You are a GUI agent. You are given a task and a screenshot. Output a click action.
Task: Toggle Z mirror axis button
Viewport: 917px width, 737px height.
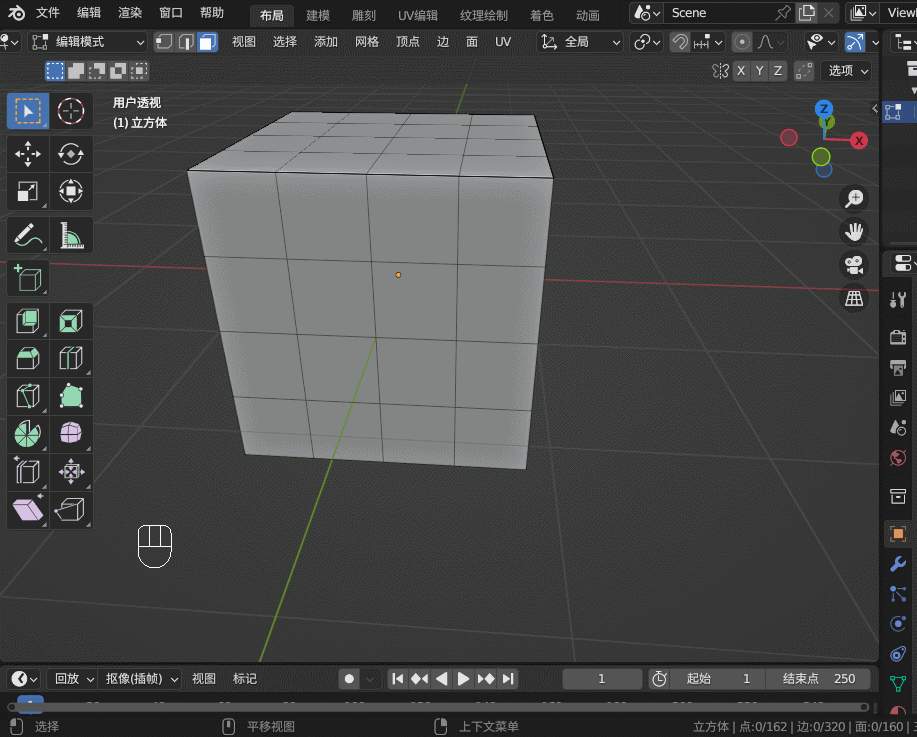pos(778,71)
